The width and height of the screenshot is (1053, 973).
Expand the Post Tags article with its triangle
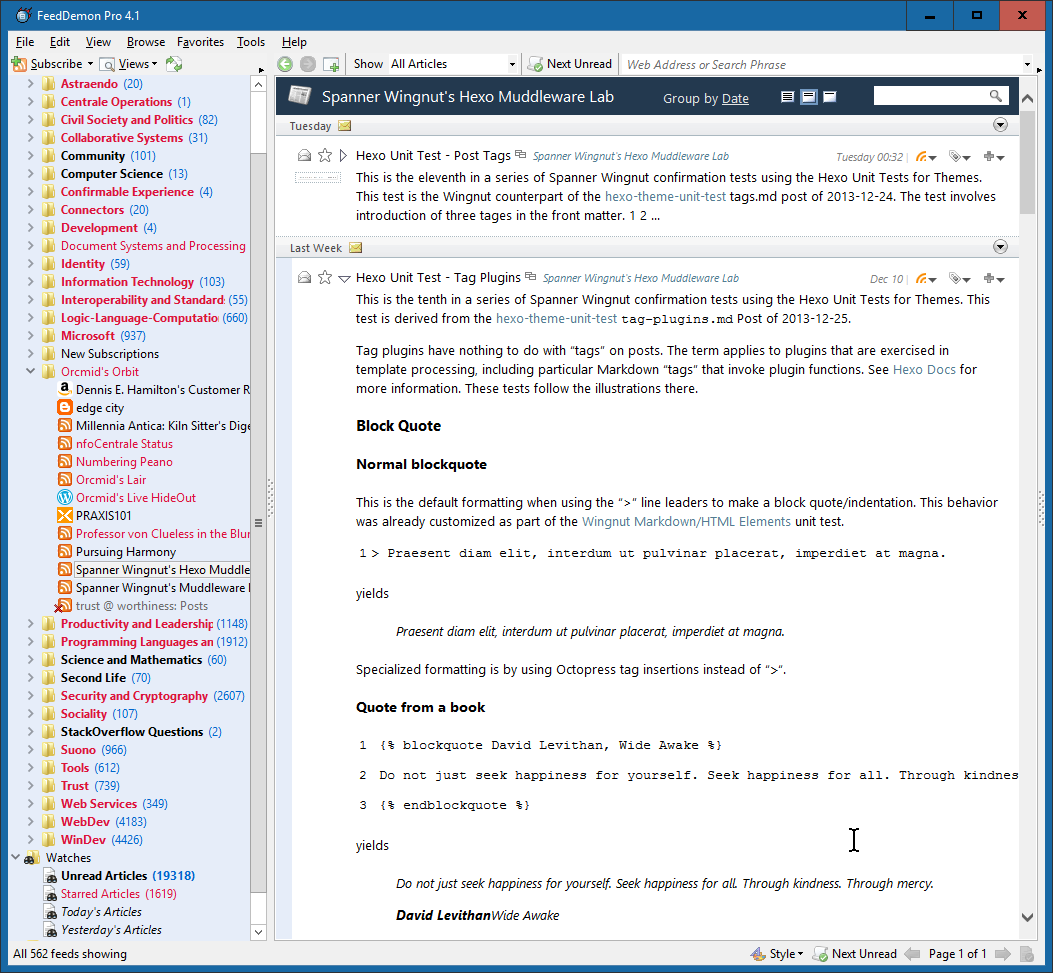pyautogui.click(x=343, y=156)
